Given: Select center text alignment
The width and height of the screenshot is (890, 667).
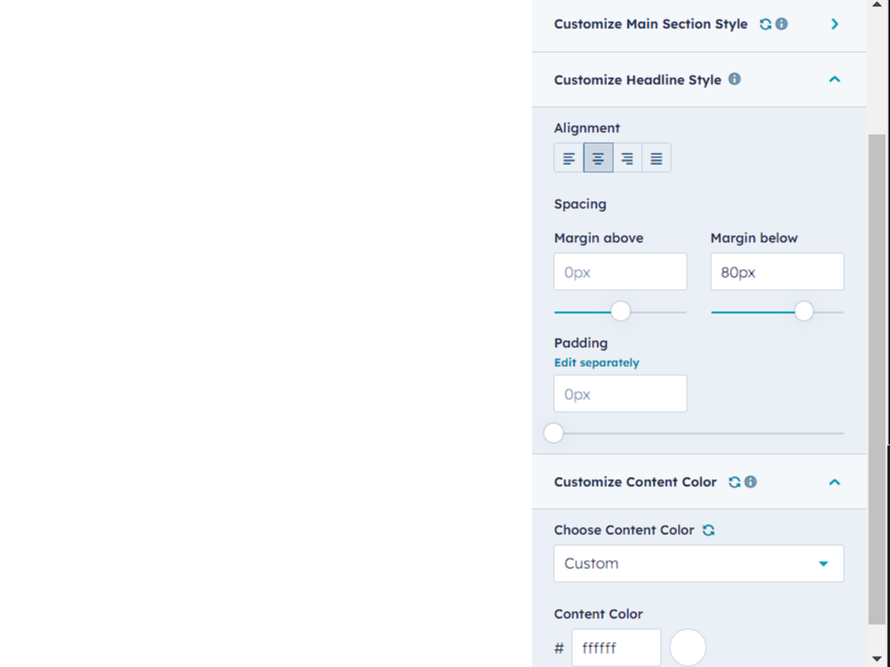Looking at the screenshot, I should tap(597, 157).
